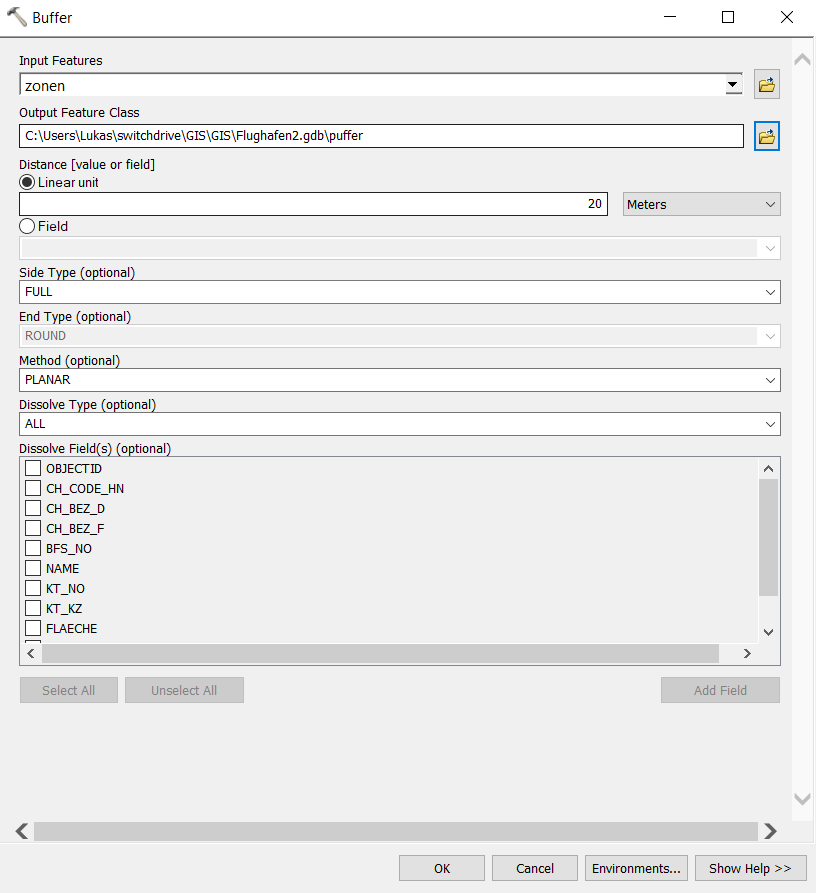The width and height of the screenshot is (816, 893).
Task: Click the Buffer hammer icon in title bar
Action: point(16,17)
